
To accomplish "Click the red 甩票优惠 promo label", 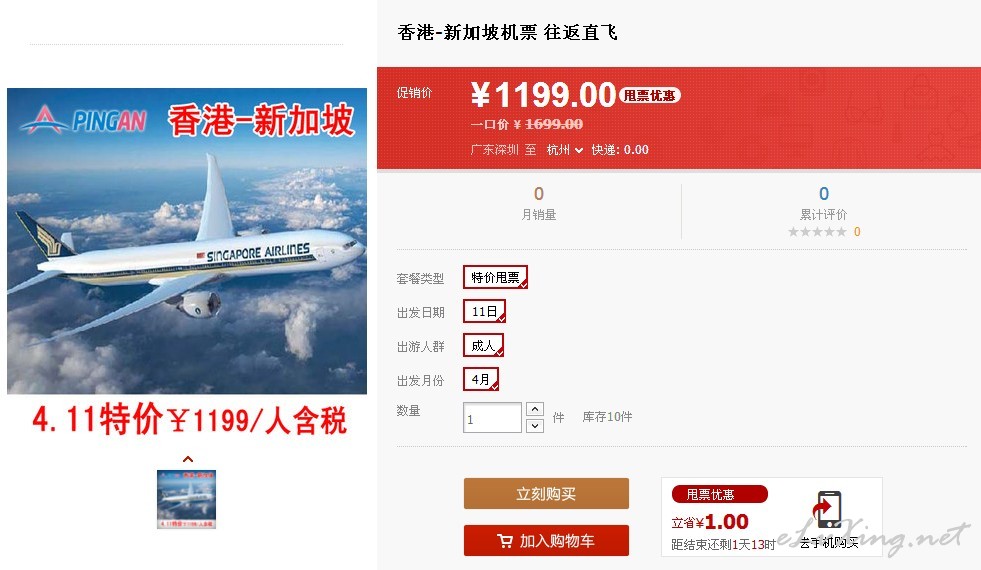I will click(x=719, y=494).
